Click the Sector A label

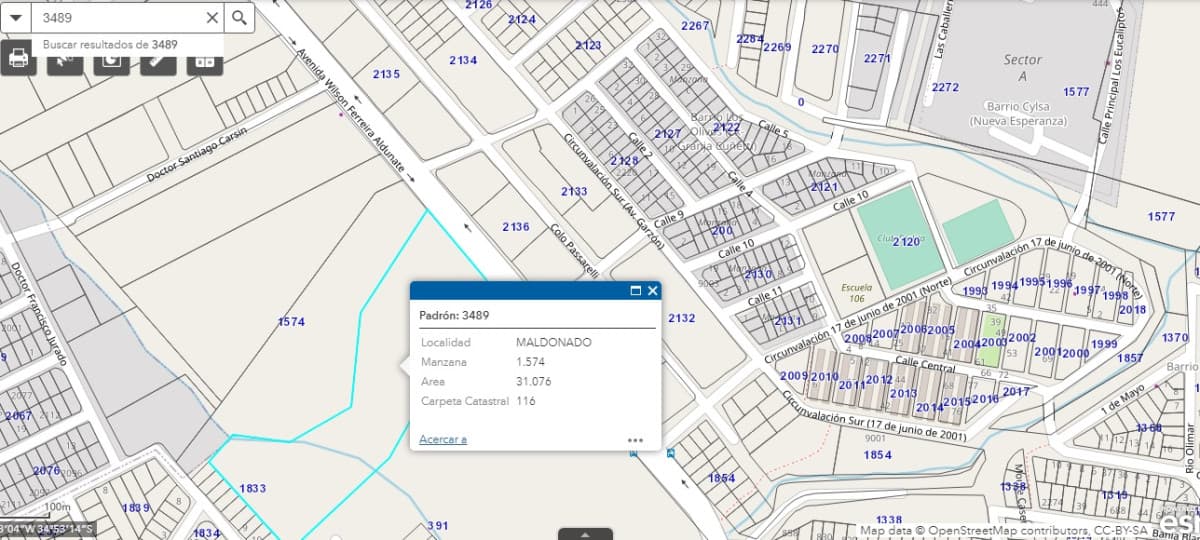(x=1022, y=68)
